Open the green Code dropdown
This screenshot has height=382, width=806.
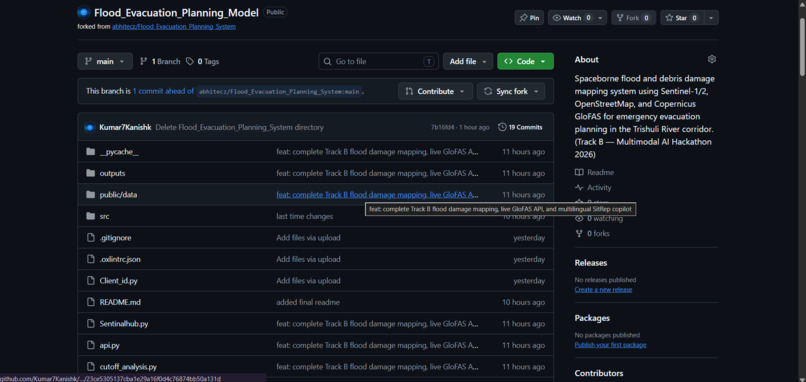click(525, 62)
